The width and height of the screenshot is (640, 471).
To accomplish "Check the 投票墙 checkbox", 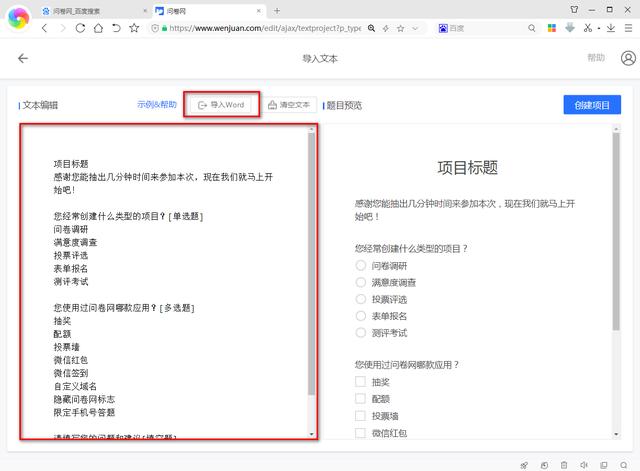I will point(360,416).
